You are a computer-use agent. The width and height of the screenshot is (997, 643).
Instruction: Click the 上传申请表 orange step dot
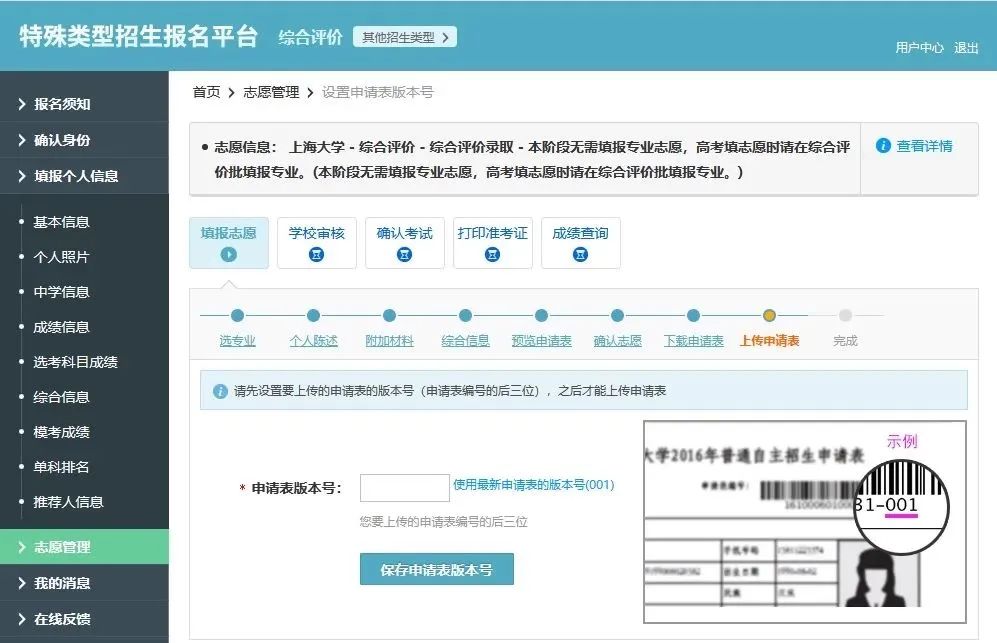pos(769,316)
